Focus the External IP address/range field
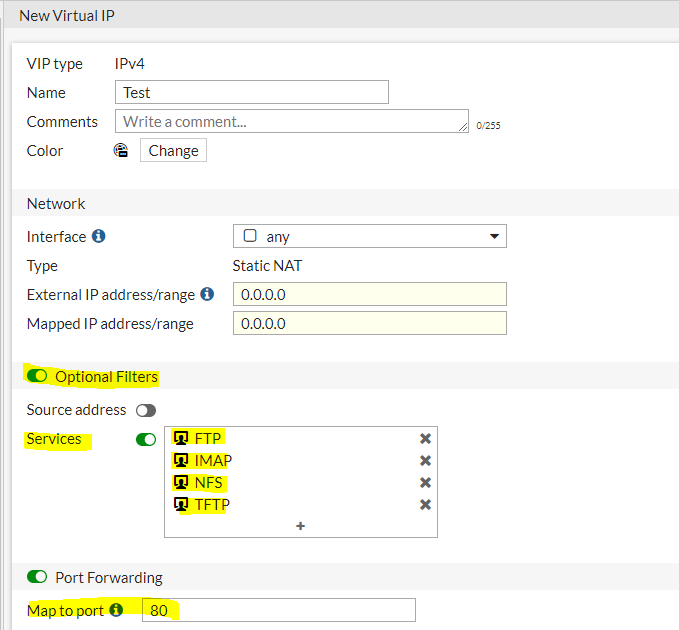 coord(369,294)
